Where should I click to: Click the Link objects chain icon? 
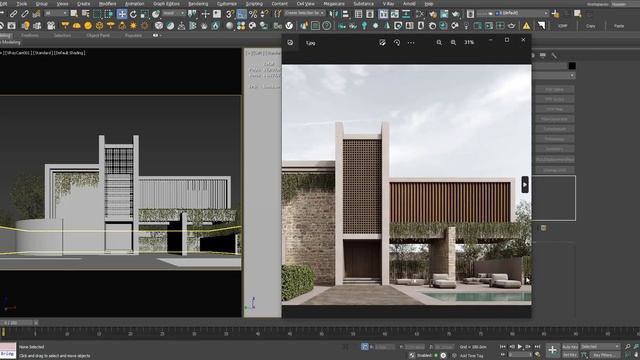13,14
